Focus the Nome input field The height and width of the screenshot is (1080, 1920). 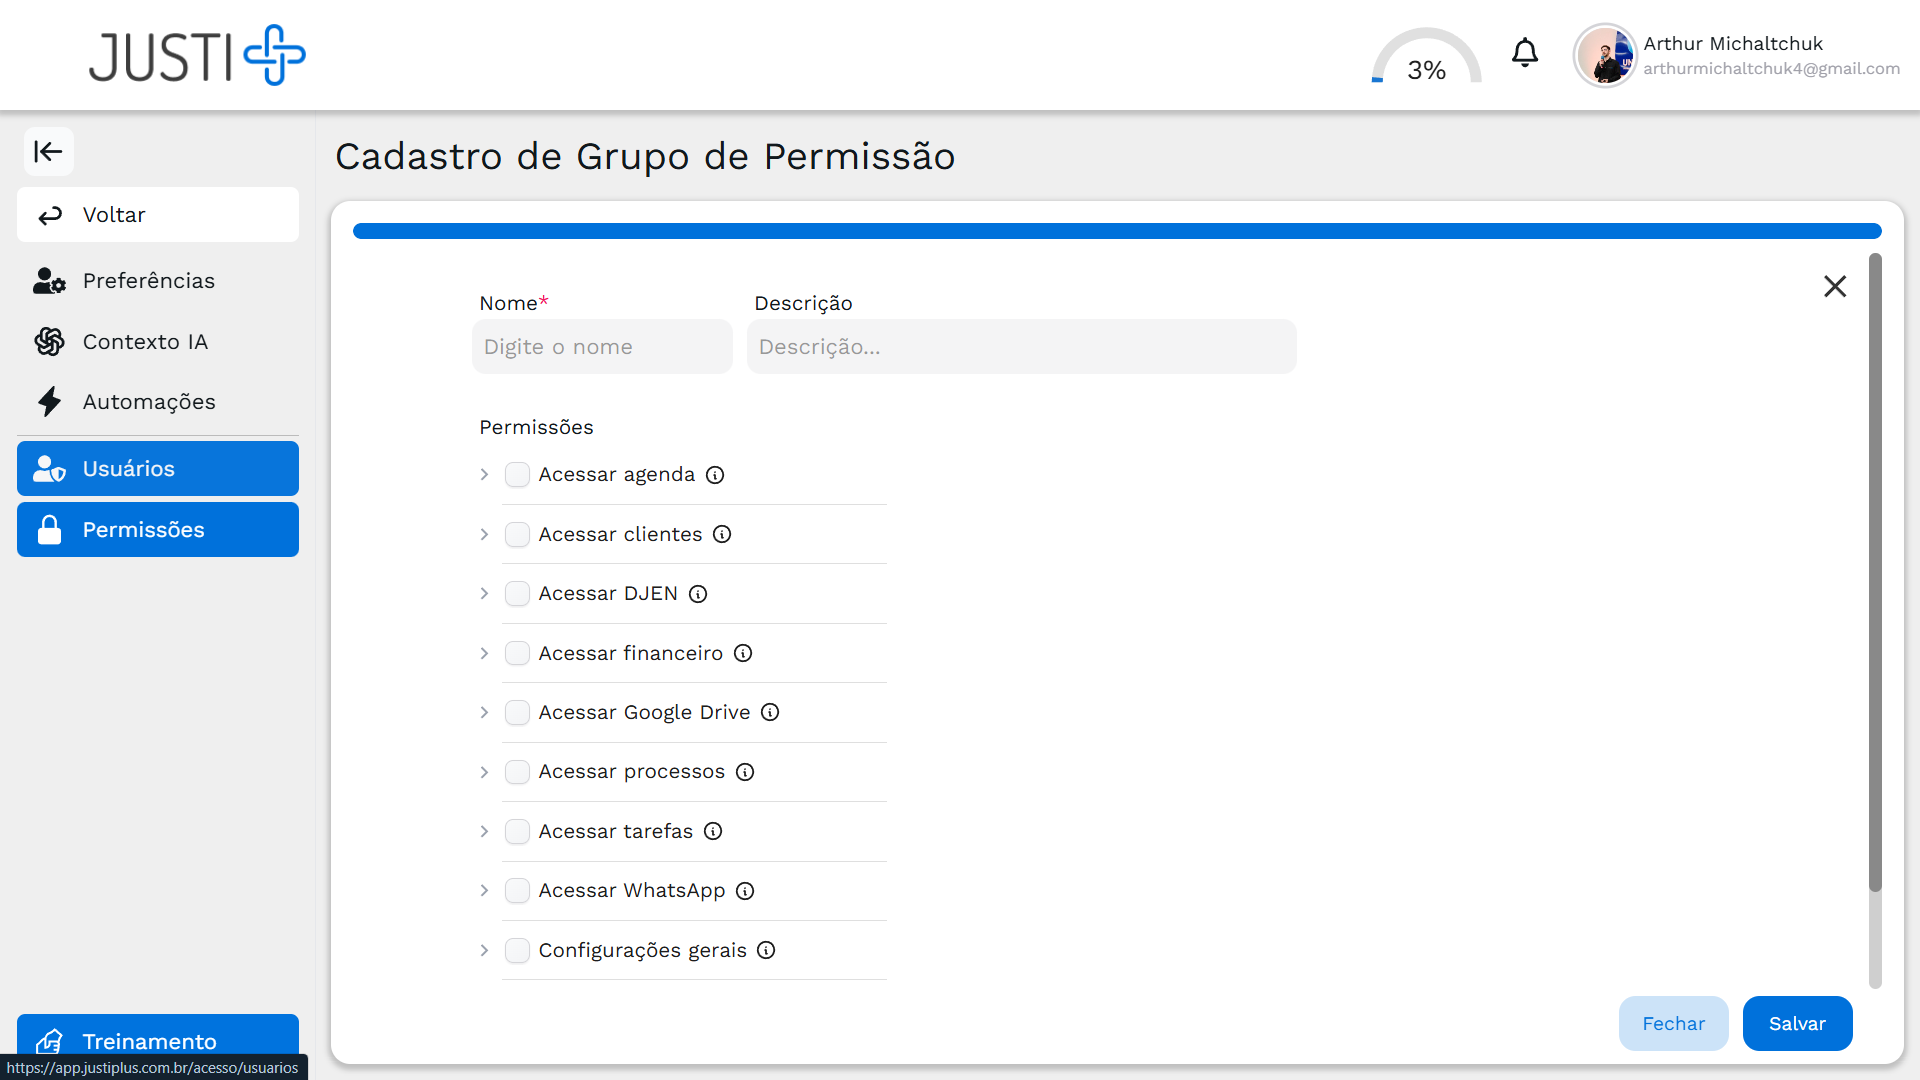pyautogui.click(x=602, y=347)
